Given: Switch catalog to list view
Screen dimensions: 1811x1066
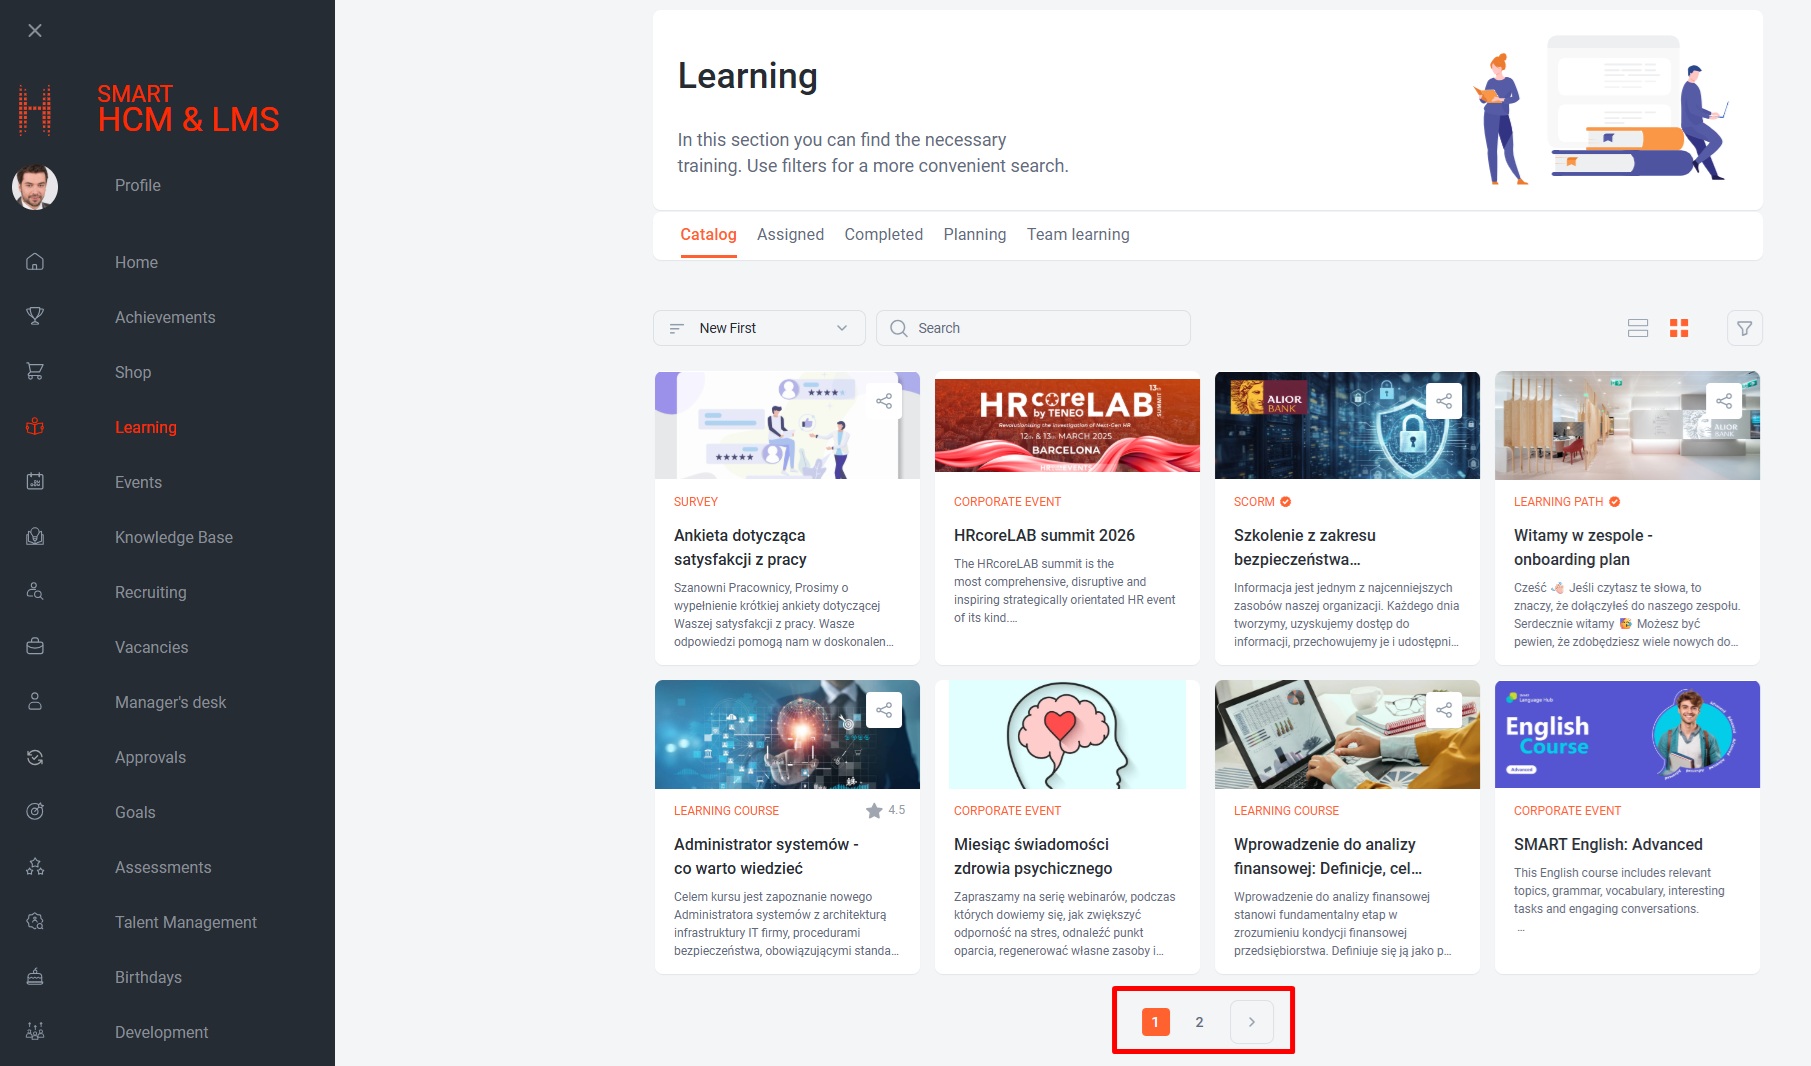Looking at the screenshot, I should [1637, 327].
